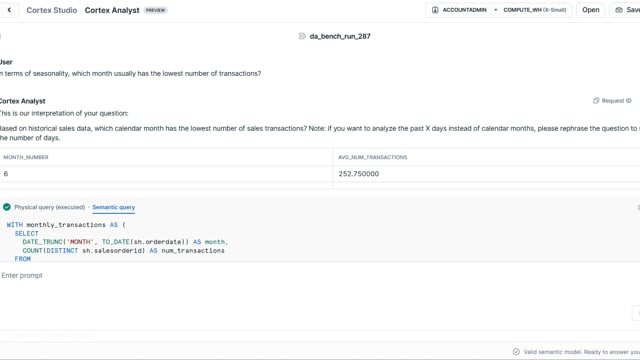Click the da_bench_run_287 title
The width and height of the screenshot is (640, 360).
pos(340,36)
